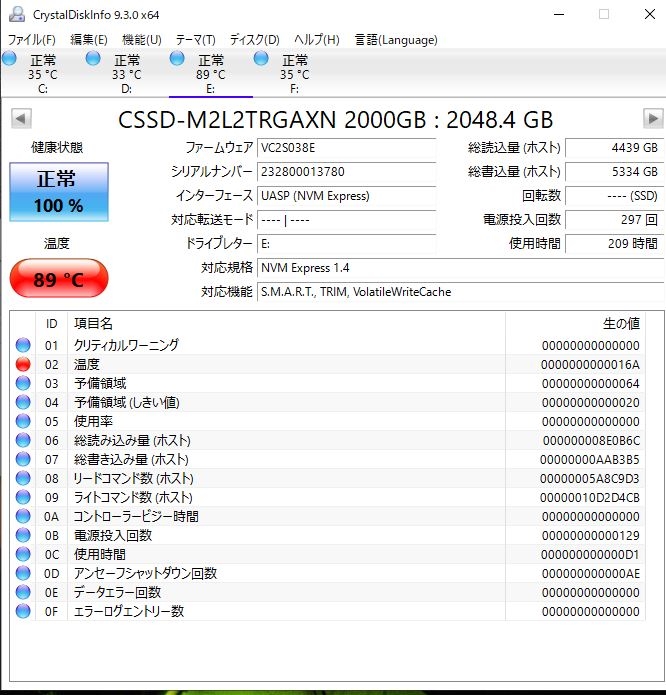Click the 生の値 column header

621,324
